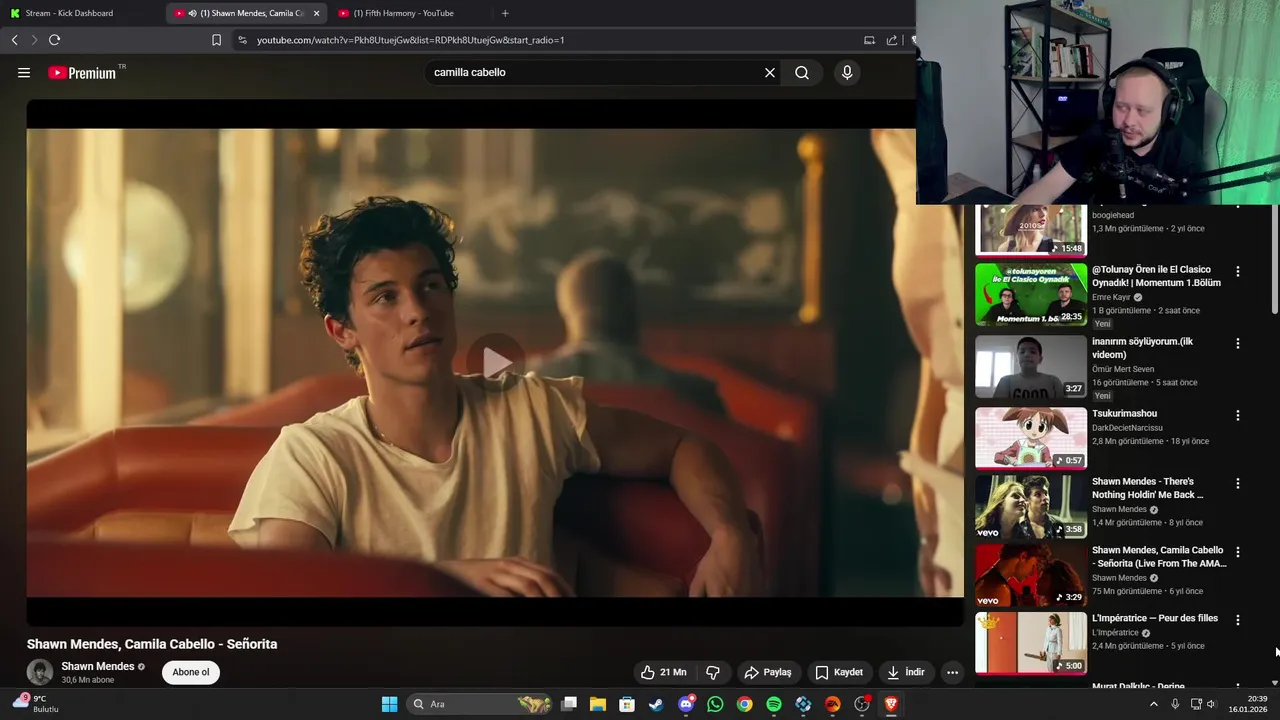Click the playlist sidebar scrollbar
This screenshot has height=720, width=1280.
pyautogui.click(x=1274, y=260)
